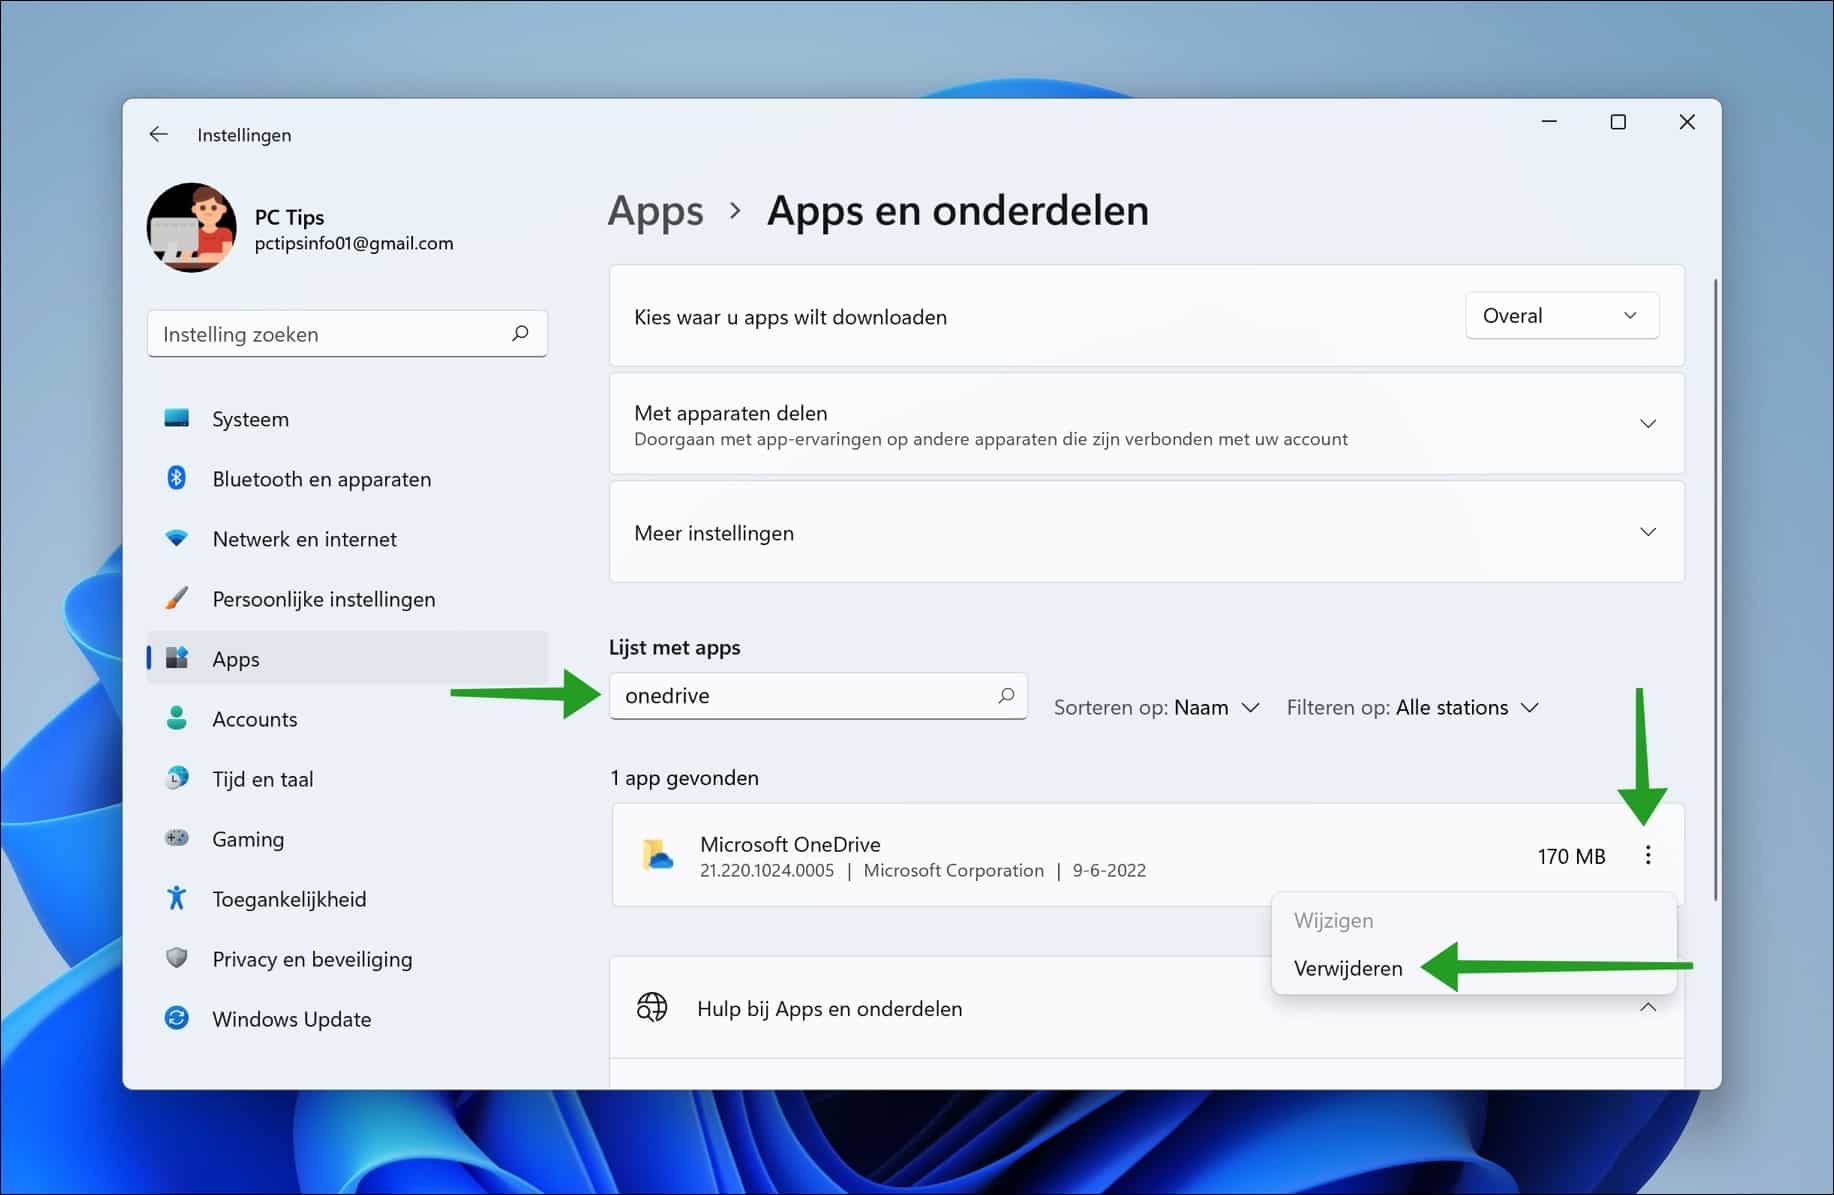
Task: Click the search icon in app list
Action: [1005, 696]
